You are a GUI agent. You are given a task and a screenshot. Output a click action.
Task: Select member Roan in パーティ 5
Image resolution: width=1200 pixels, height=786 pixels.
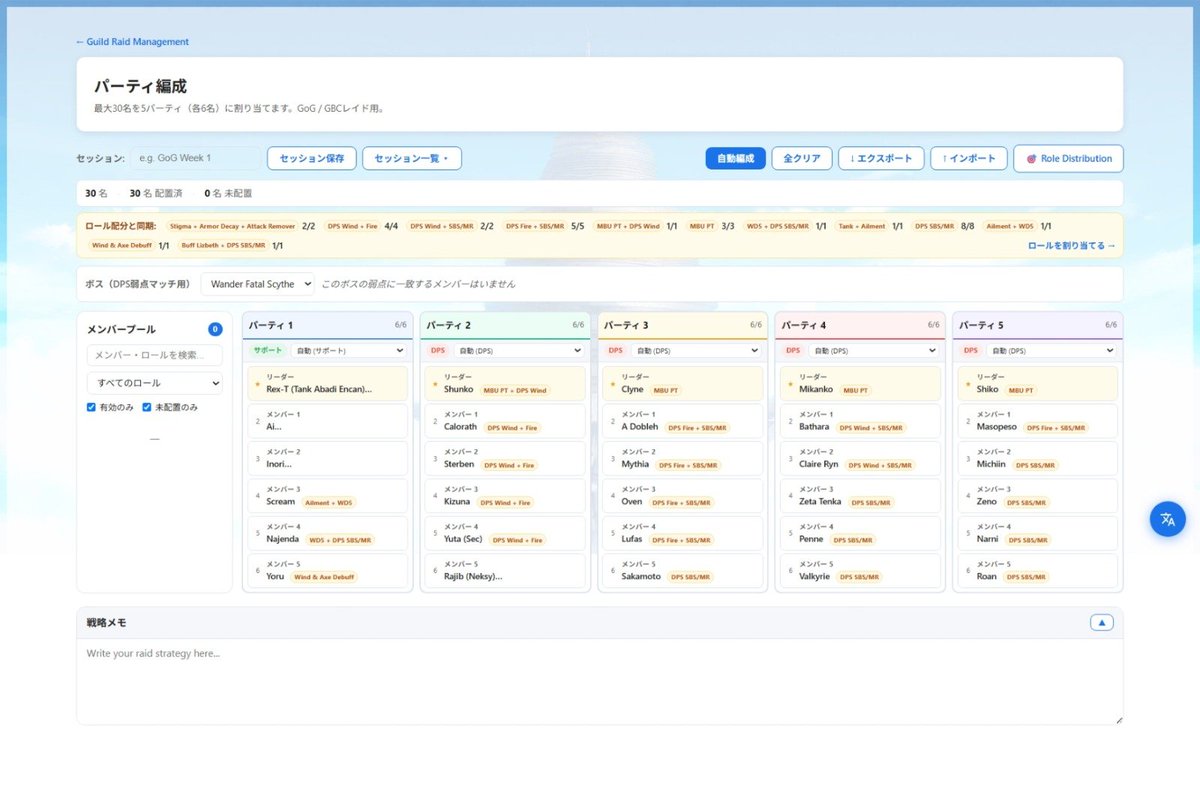[1038, 571]
